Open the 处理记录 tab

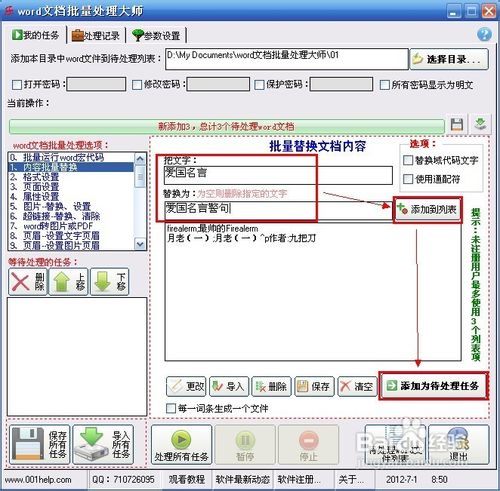[96, 35]
